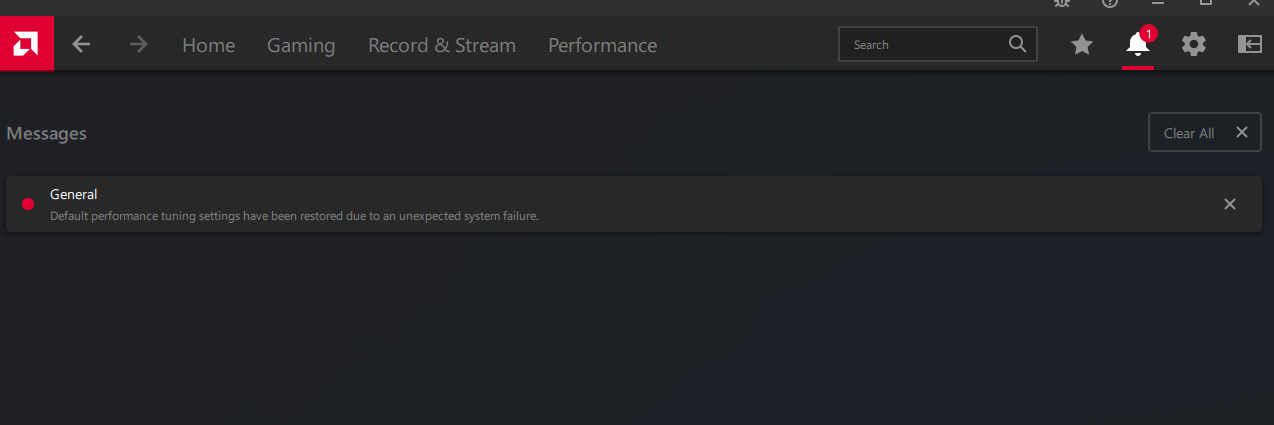The width and height of the screenshot is (1274, 425).
Task: Toggle the sidebar panel icon
Action: point(1250,45)
